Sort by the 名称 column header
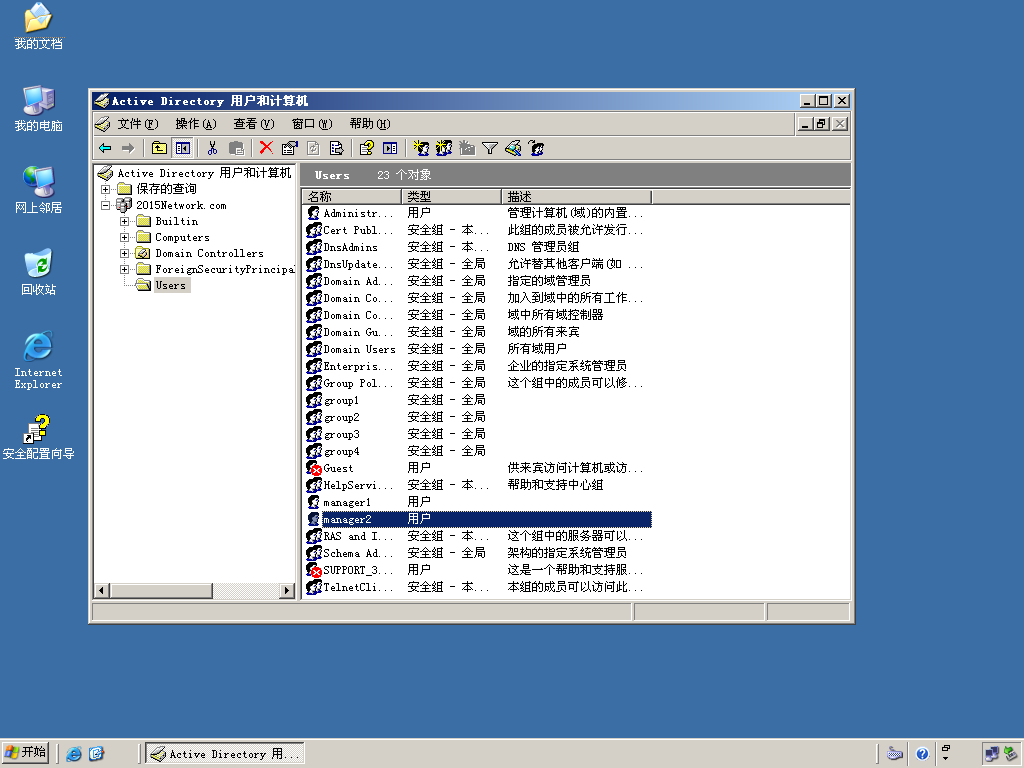Image resolution: width=1024 pixels, height=768 pixels. point(352,197)
